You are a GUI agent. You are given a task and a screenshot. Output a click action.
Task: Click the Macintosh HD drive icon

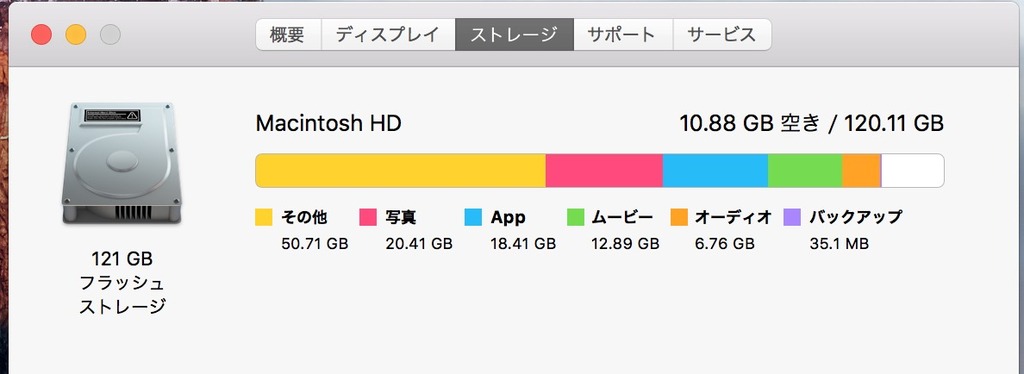pos(121,163)
